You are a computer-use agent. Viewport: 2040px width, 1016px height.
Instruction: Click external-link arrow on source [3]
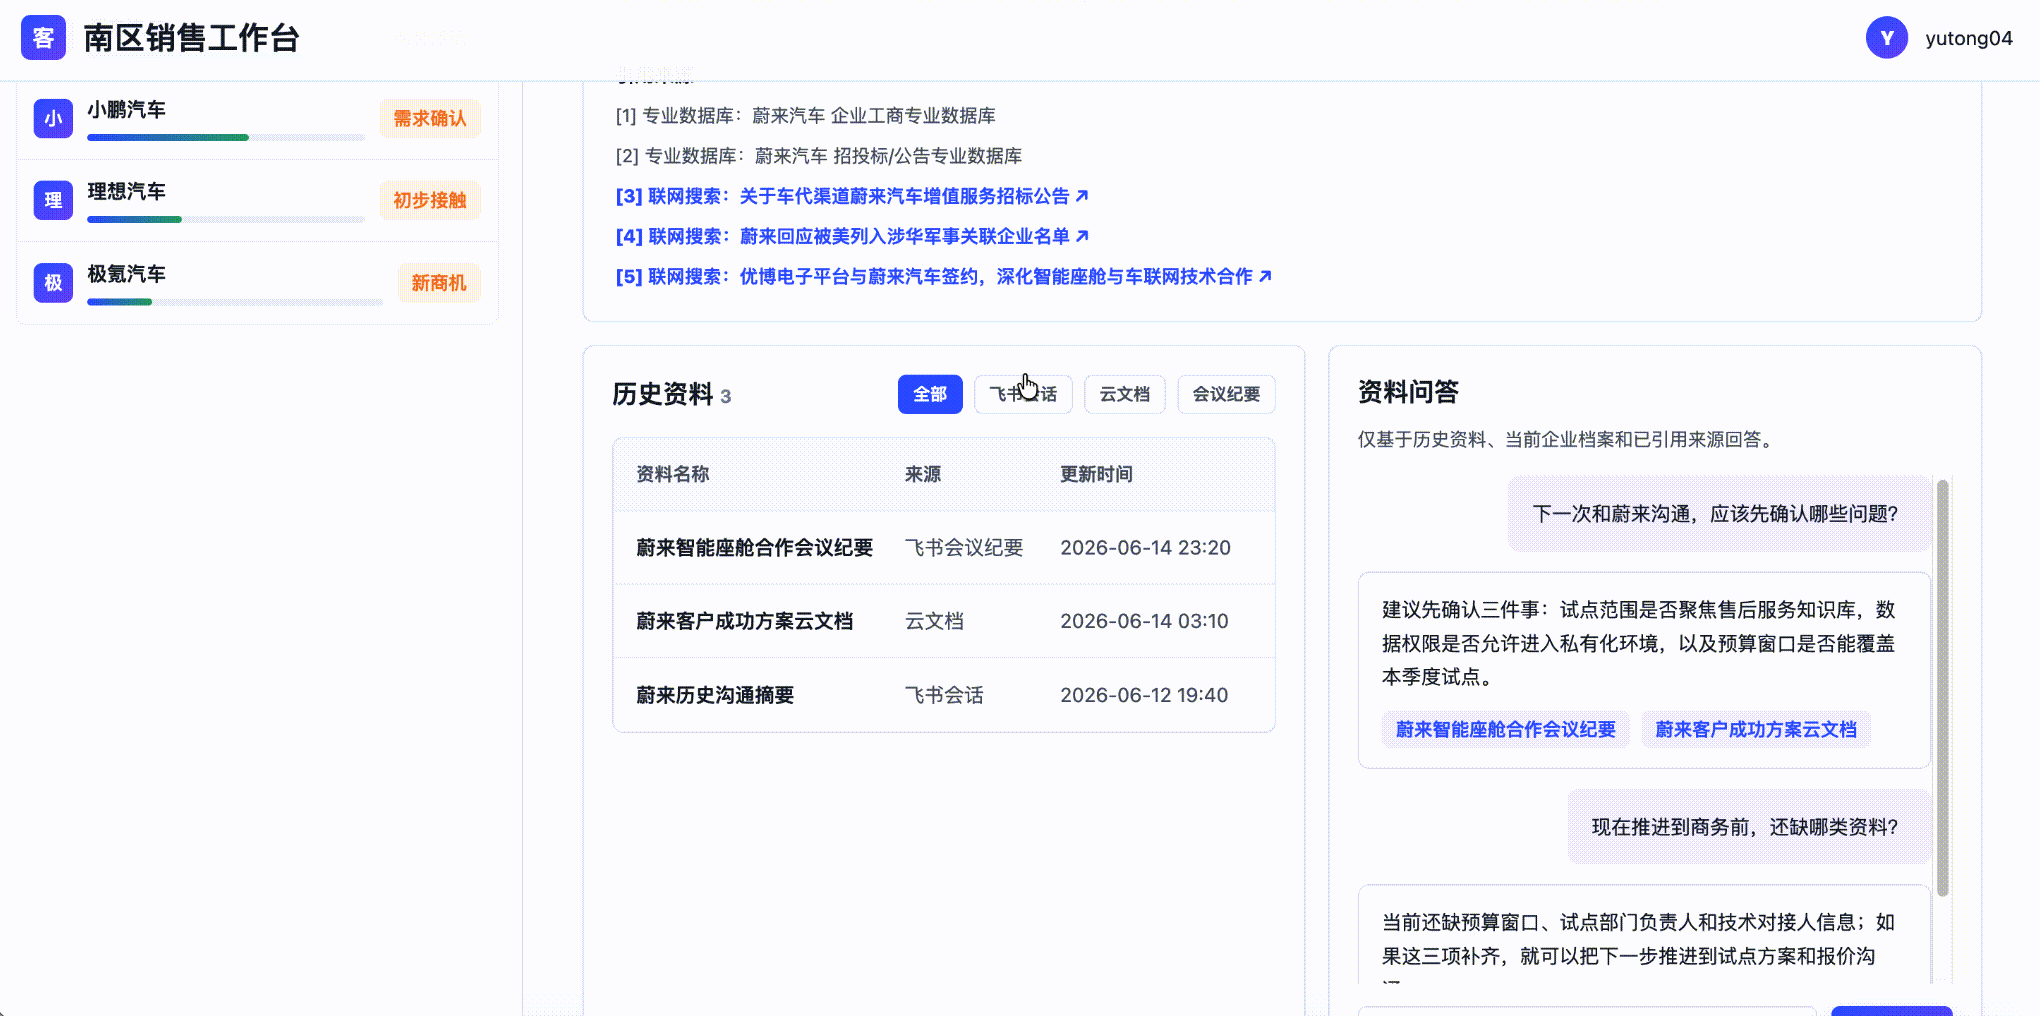coord(1081,196)
